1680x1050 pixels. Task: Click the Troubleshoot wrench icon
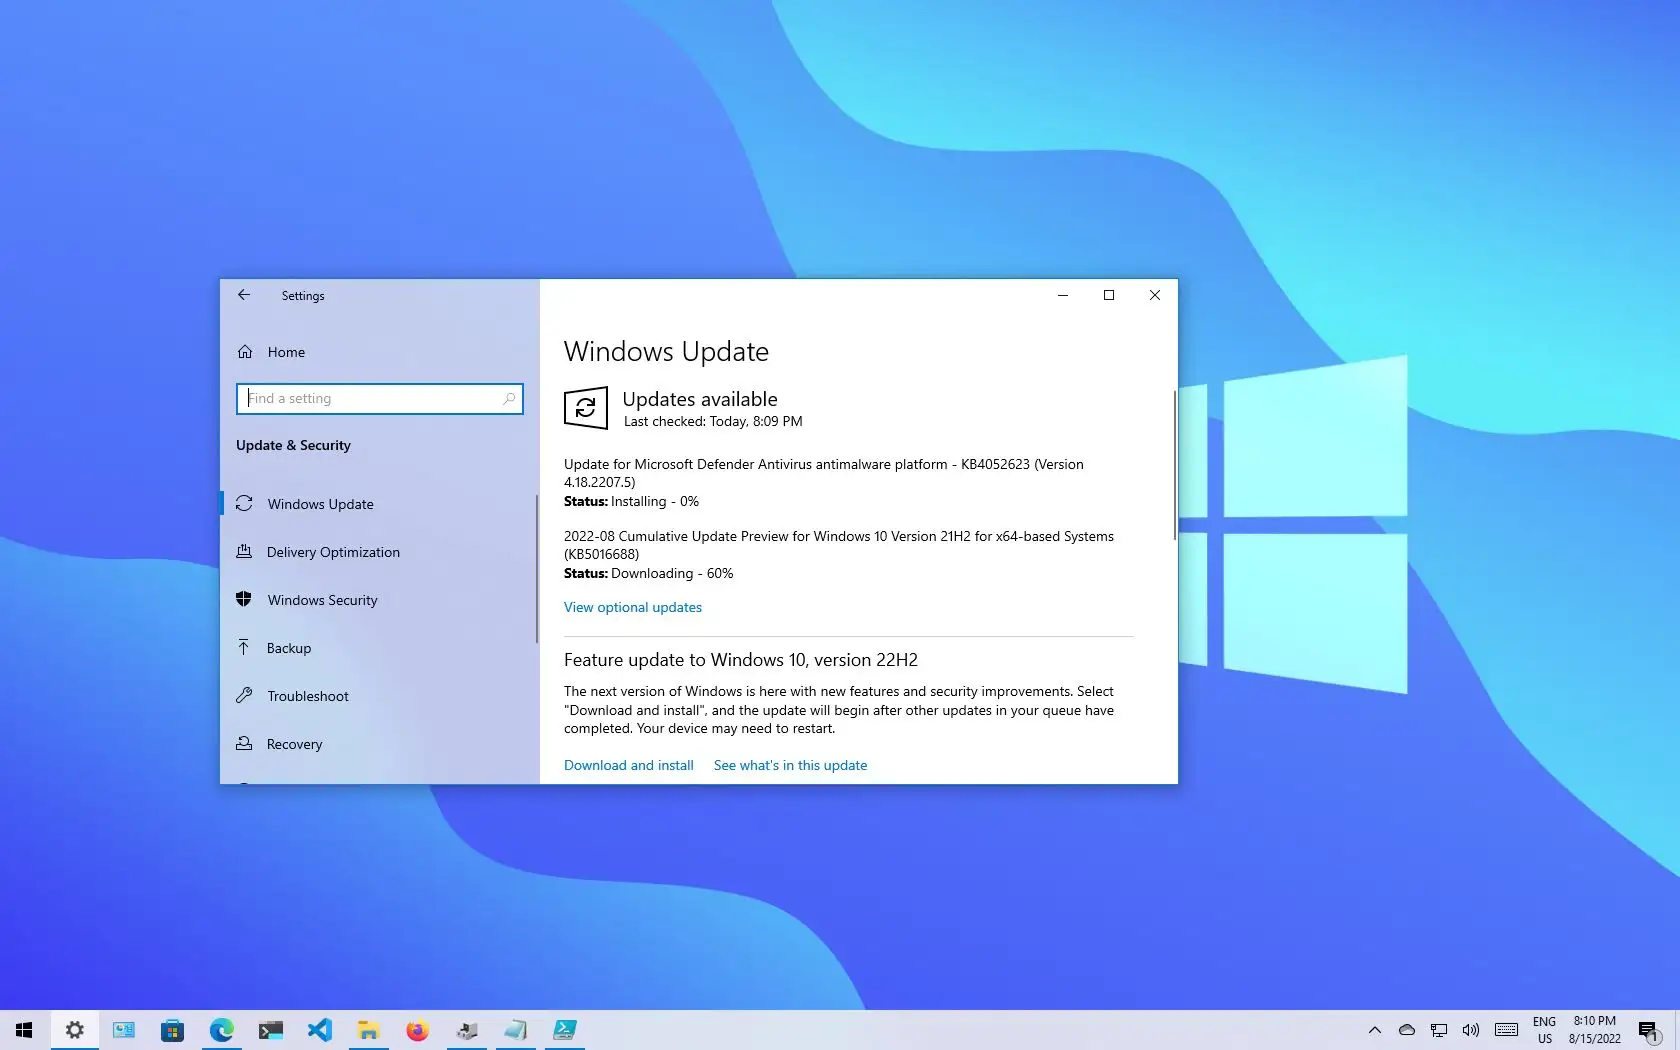pyautogui.click(x=244, y=695)
